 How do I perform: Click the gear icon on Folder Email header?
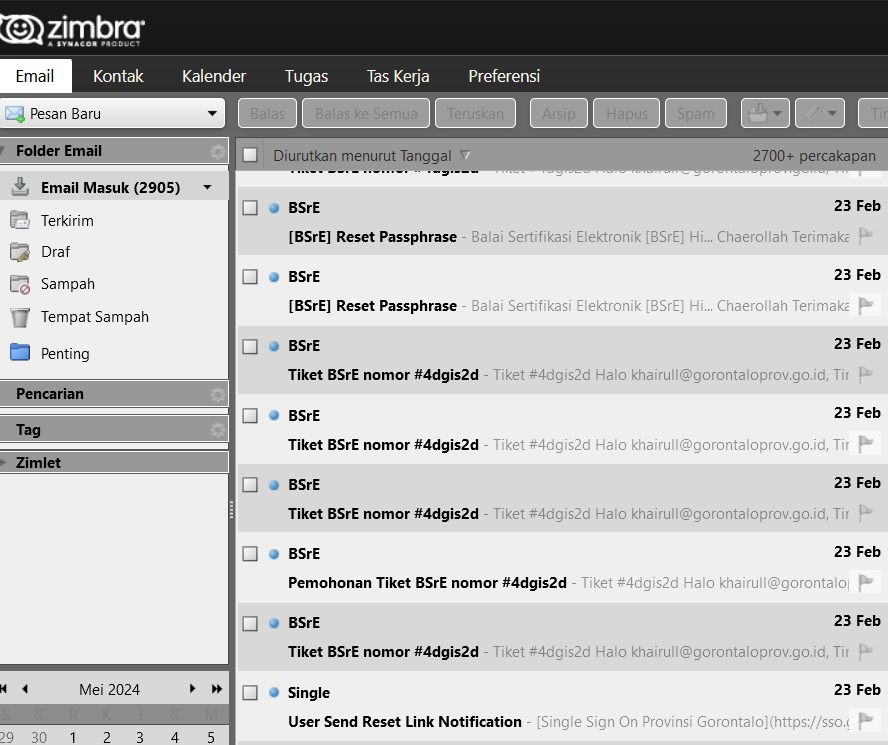click(217, 151)
